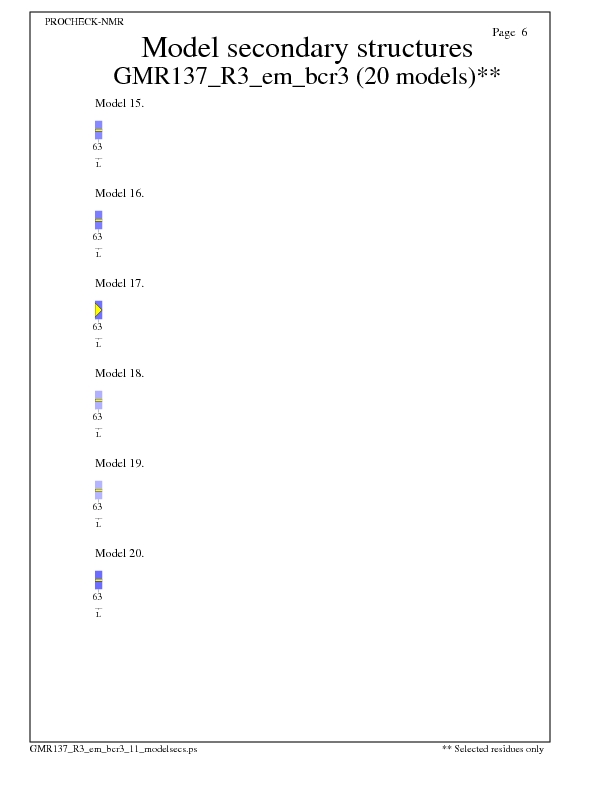This screenshot has width=612, height=792.
Task: Click the 'Selected residues only' footnote
Action: (492, 748)
